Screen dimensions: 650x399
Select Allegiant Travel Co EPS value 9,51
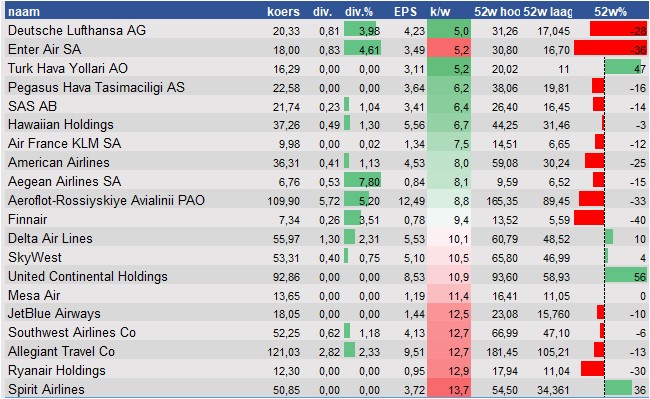coord(414,352)
